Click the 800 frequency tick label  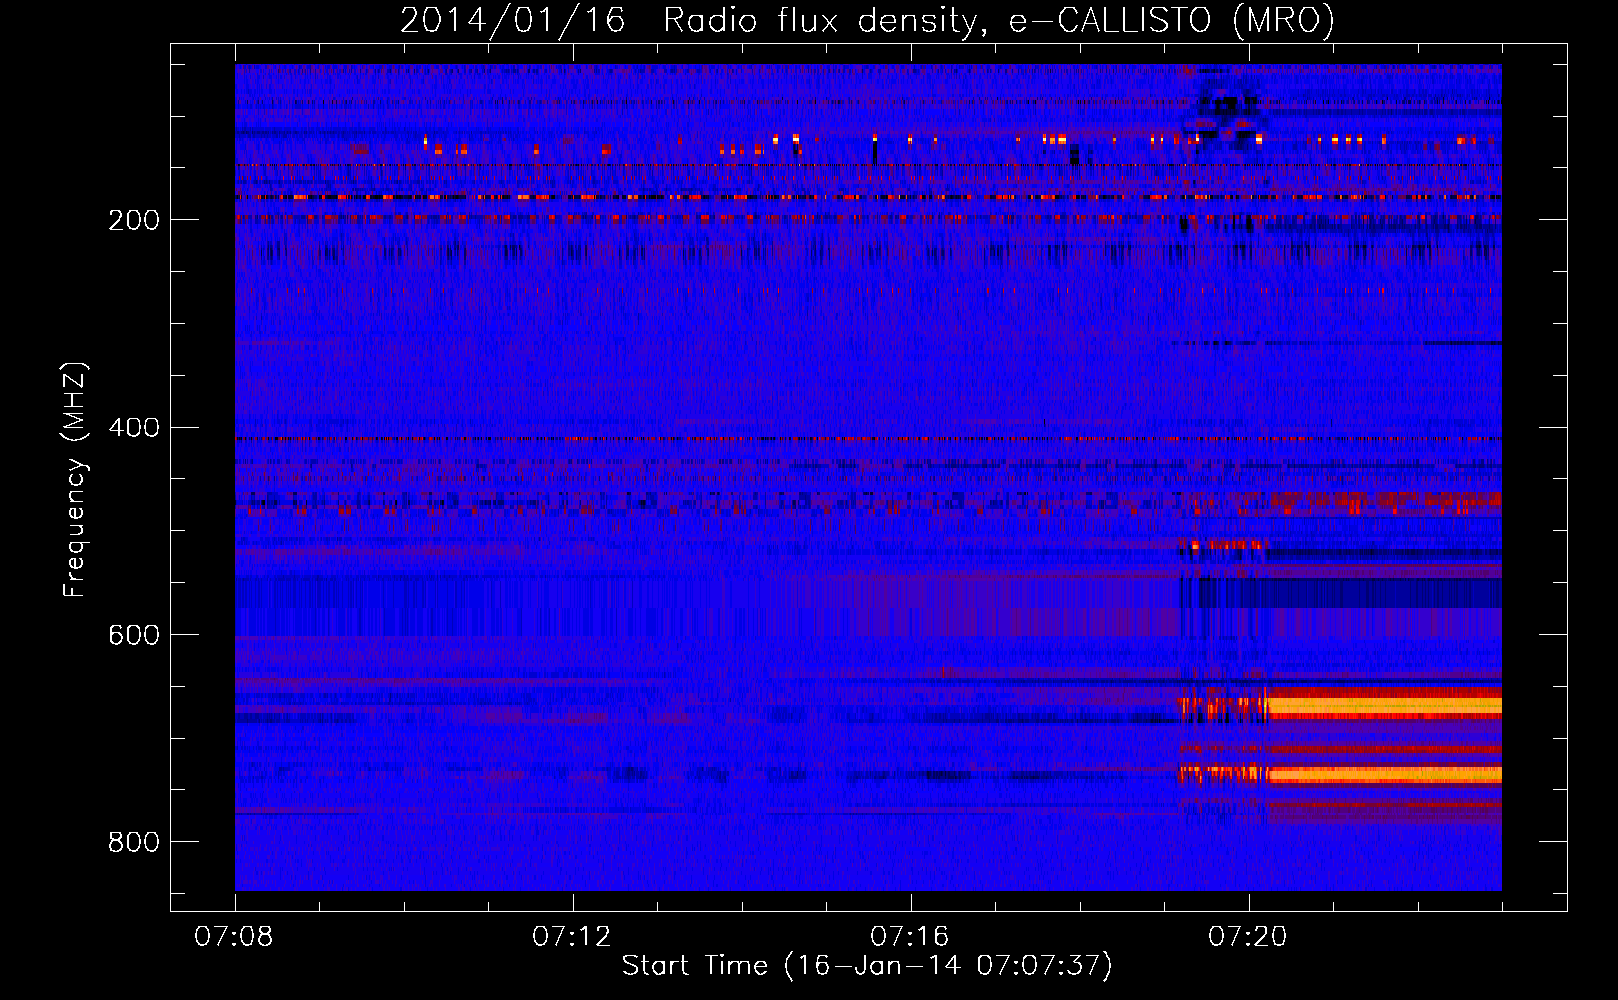click(133, 842)
